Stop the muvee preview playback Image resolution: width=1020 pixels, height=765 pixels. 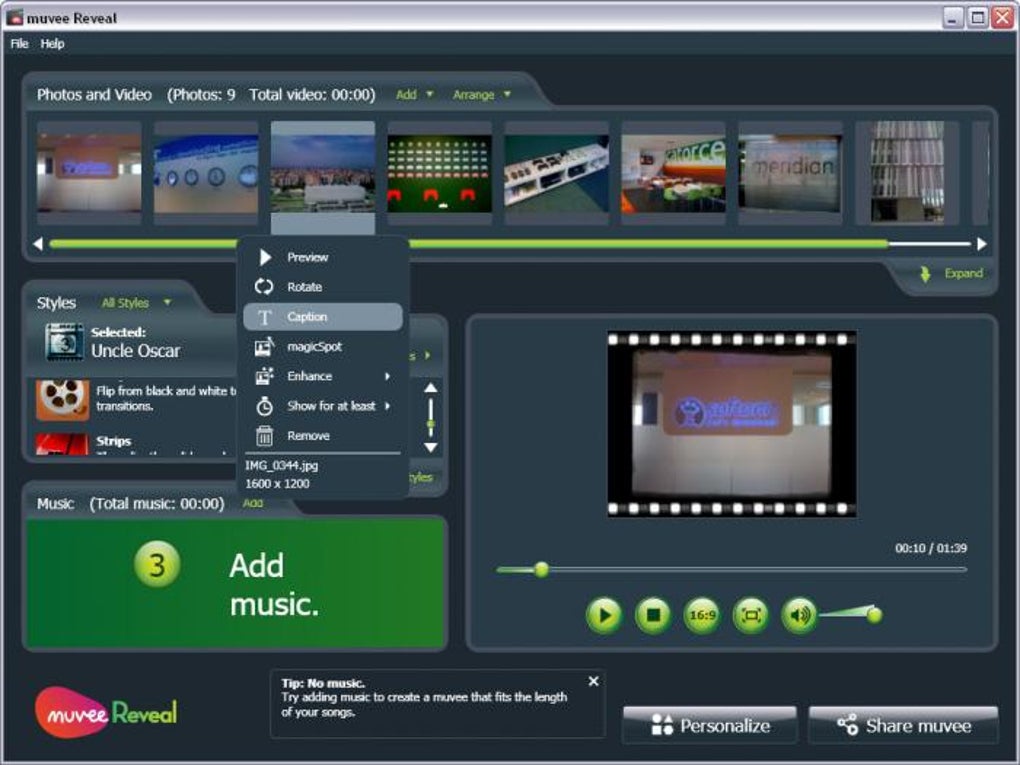[653, 615]
